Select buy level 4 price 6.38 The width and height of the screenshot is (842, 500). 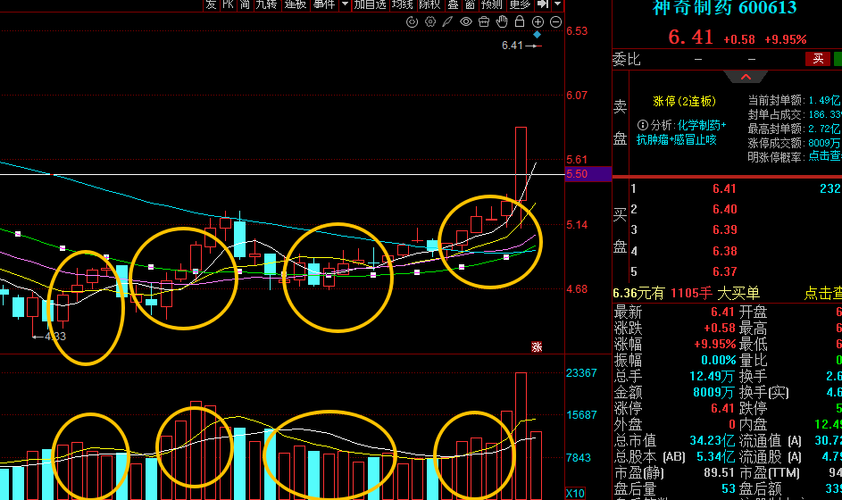[724, 251]
